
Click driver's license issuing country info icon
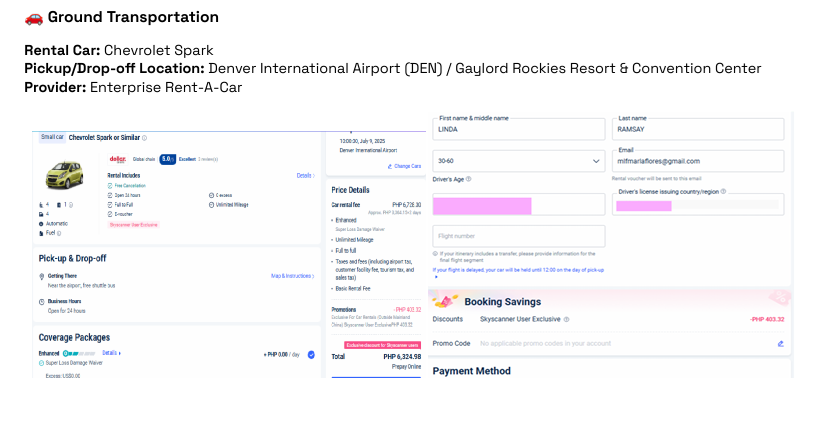point(723,190)
